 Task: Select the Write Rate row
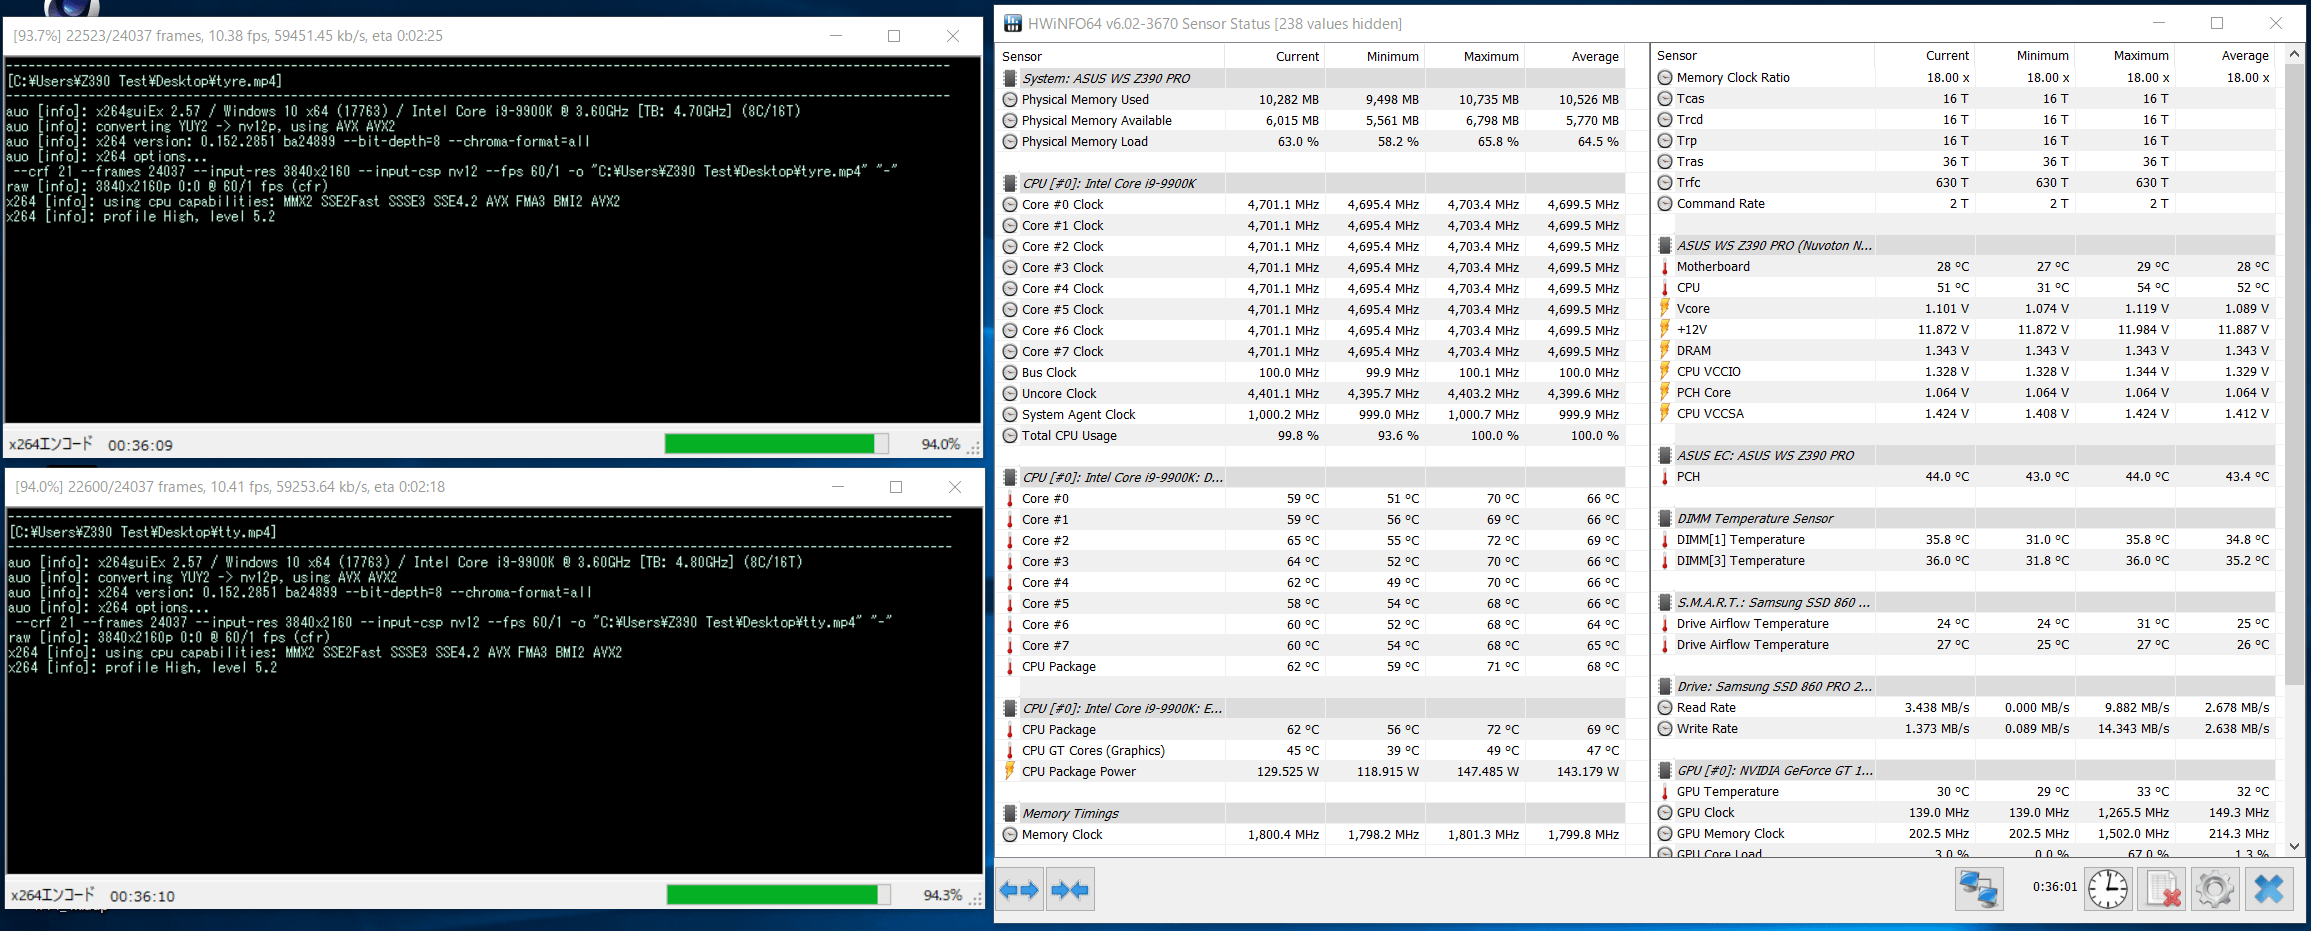click(x=1965, y=728)
